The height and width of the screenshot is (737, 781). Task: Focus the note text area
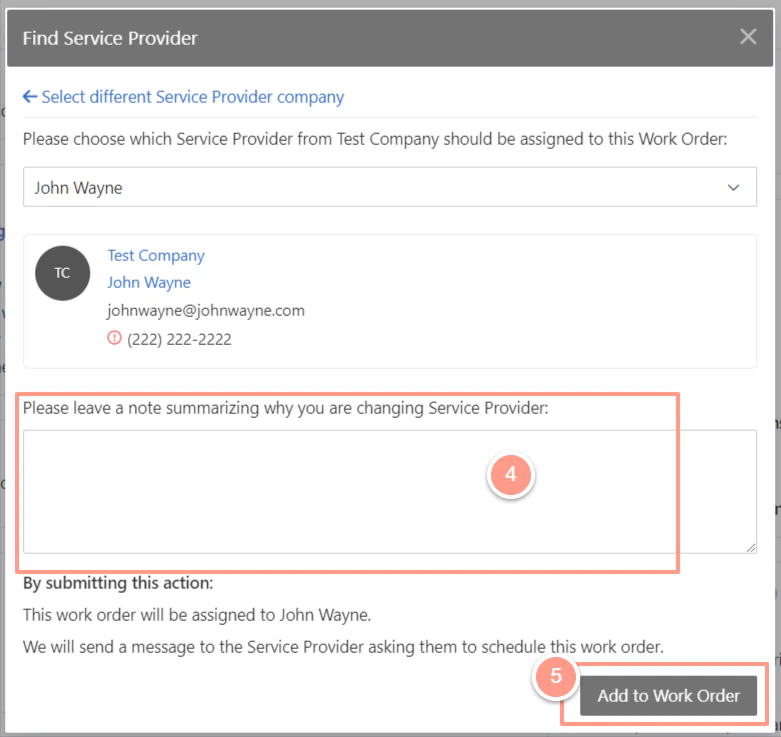(390, 492)
